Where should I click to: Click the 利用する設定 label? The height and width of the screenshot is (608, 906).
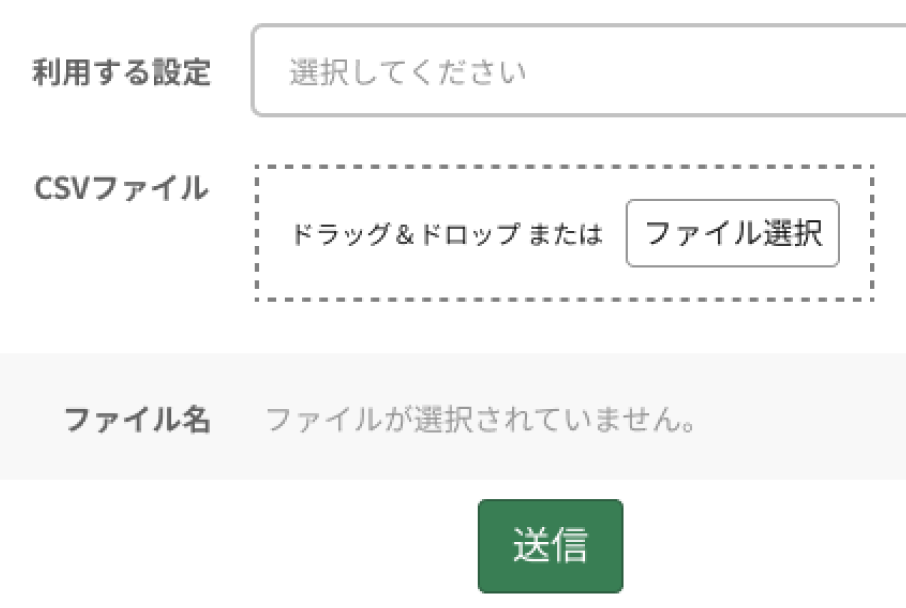[121, 73]
